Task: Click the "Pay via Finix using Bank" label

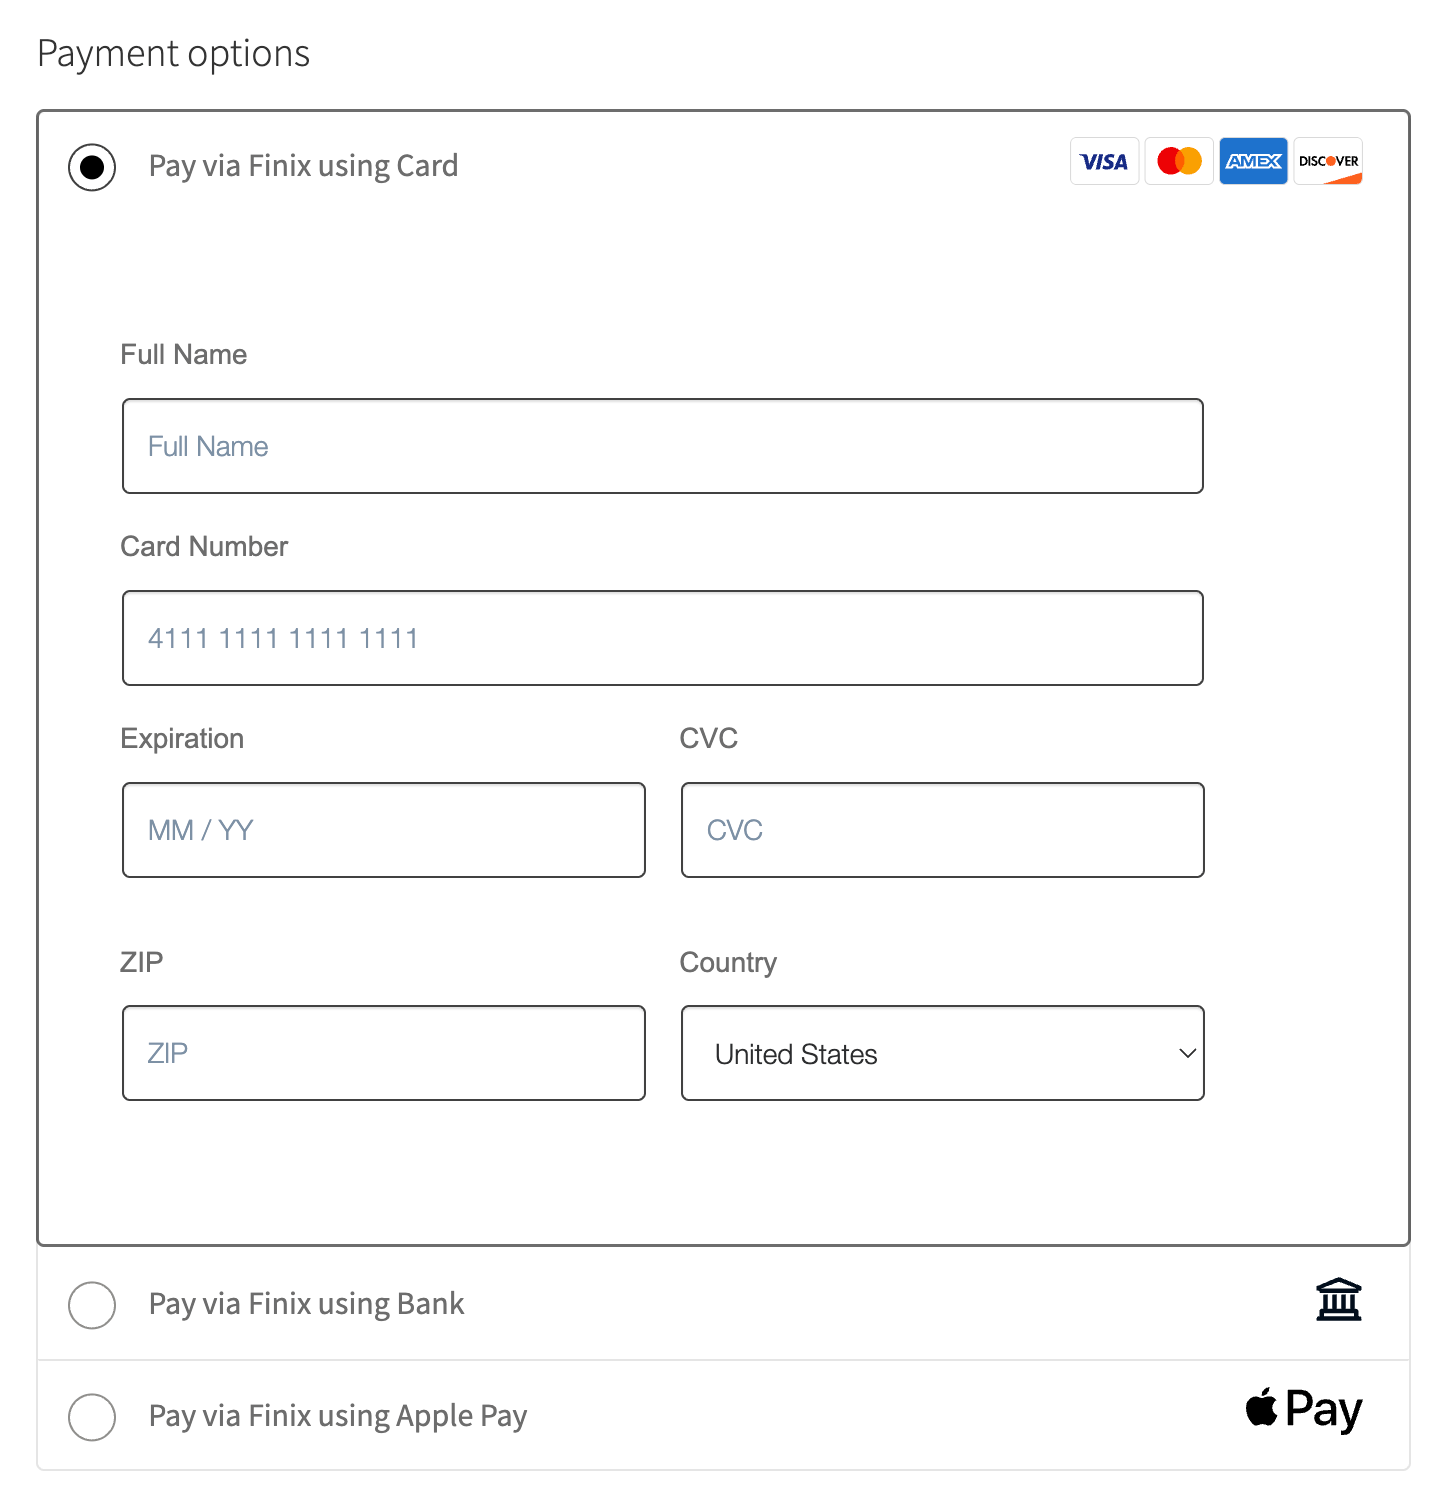Action: point(306,1304)
